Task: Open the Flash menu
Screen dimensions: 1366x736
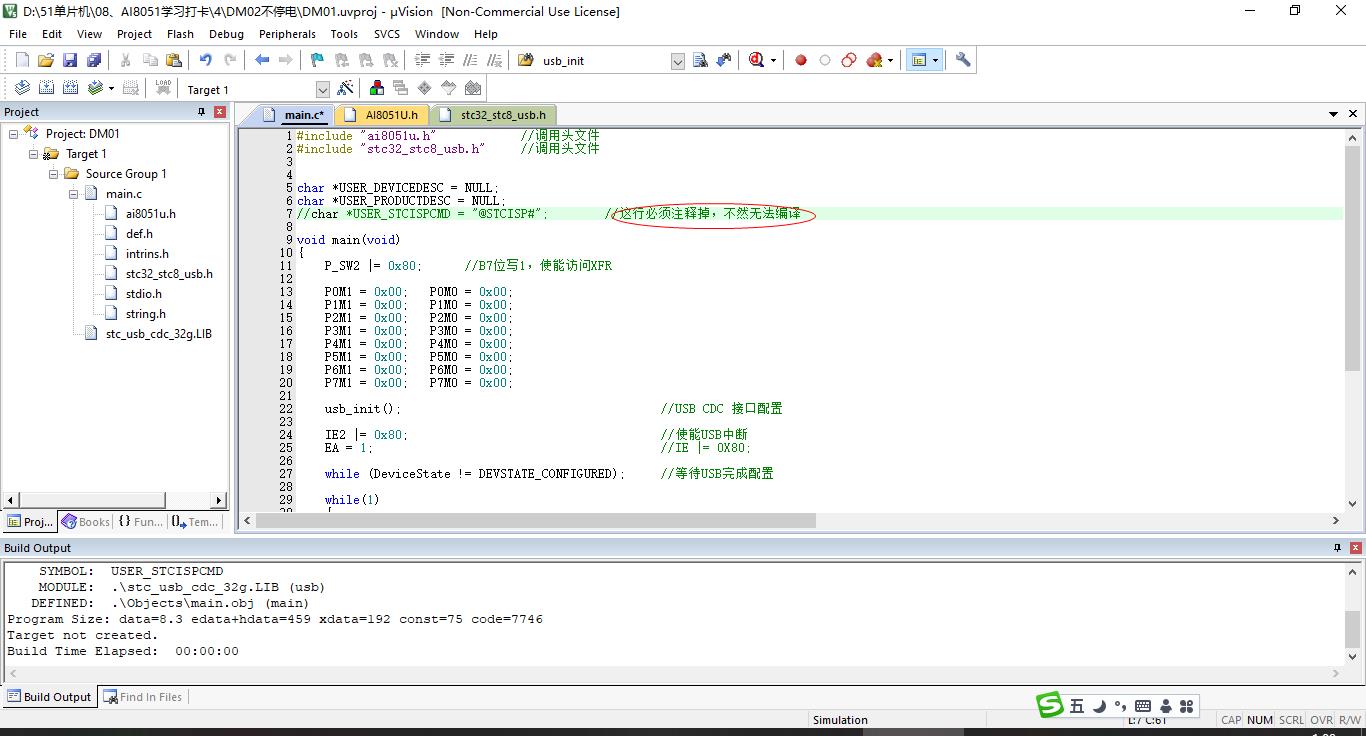Action: (180, 34)
